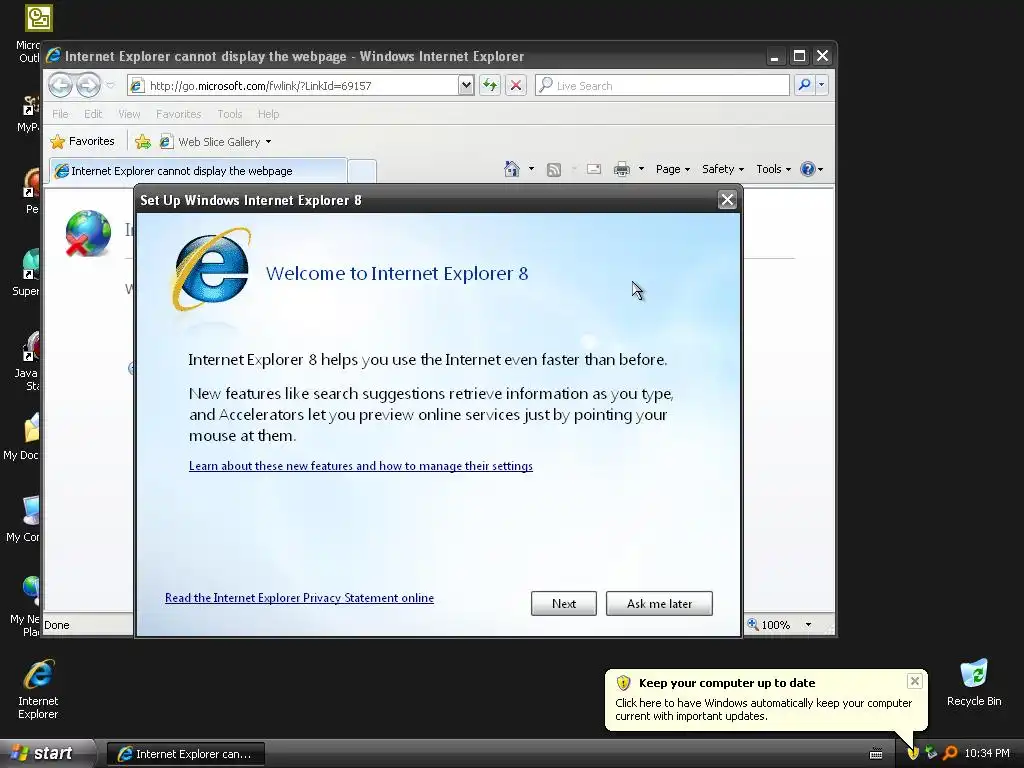Click the Back navigation arrow in Internet Explorer
1024x768 pixels.
60,85
